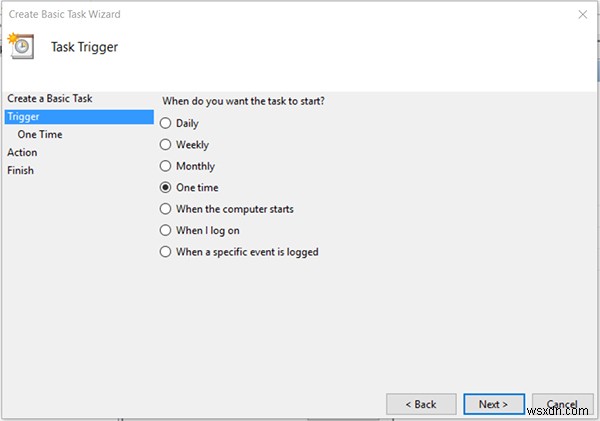Click the Task Trigger heading text
Viewport: 600px width, 421px height.
(83, 47)
